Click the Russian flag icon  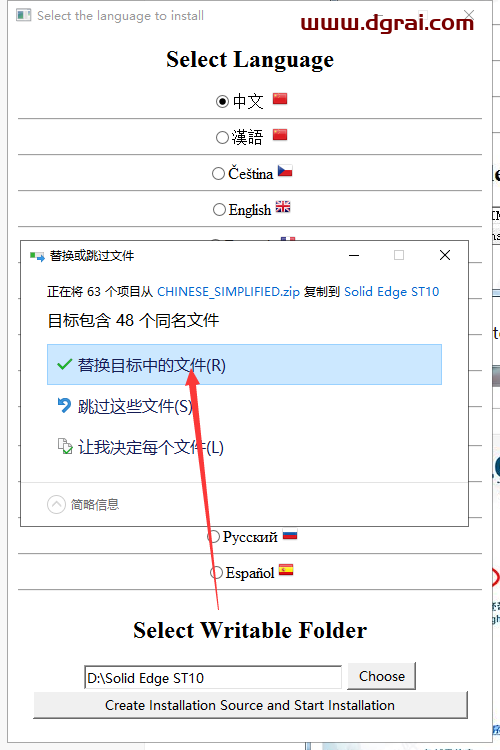pos(290,534)
